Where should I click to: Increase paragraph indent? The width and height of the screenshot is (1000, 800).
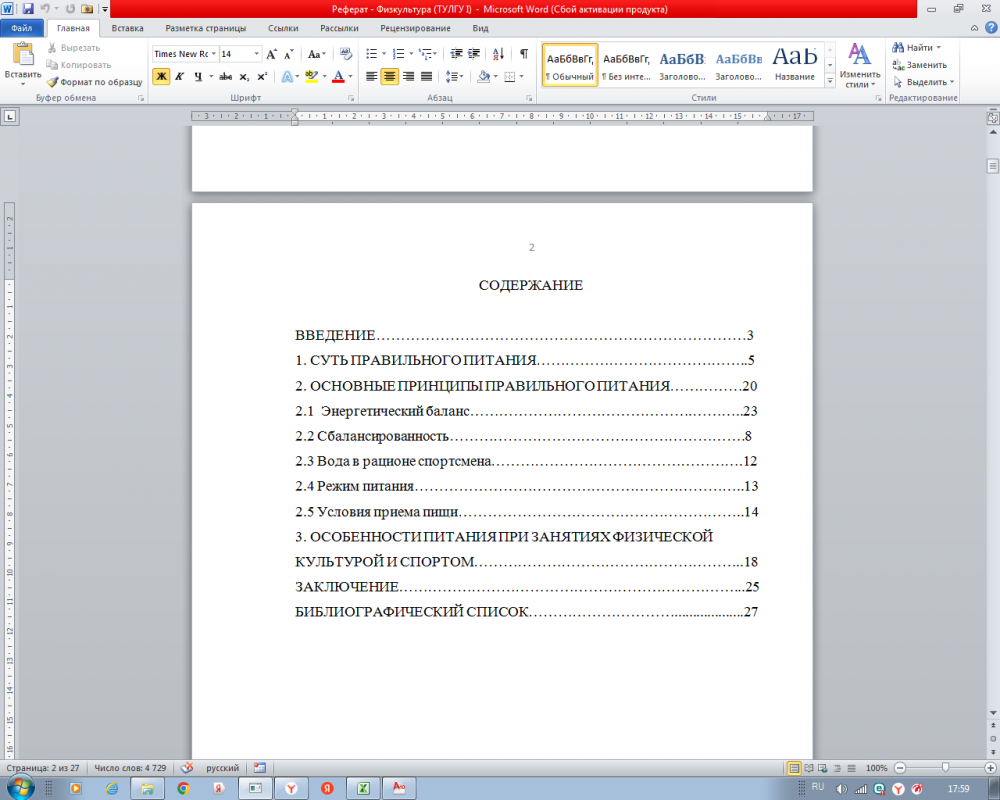click(x=474, y=54)
